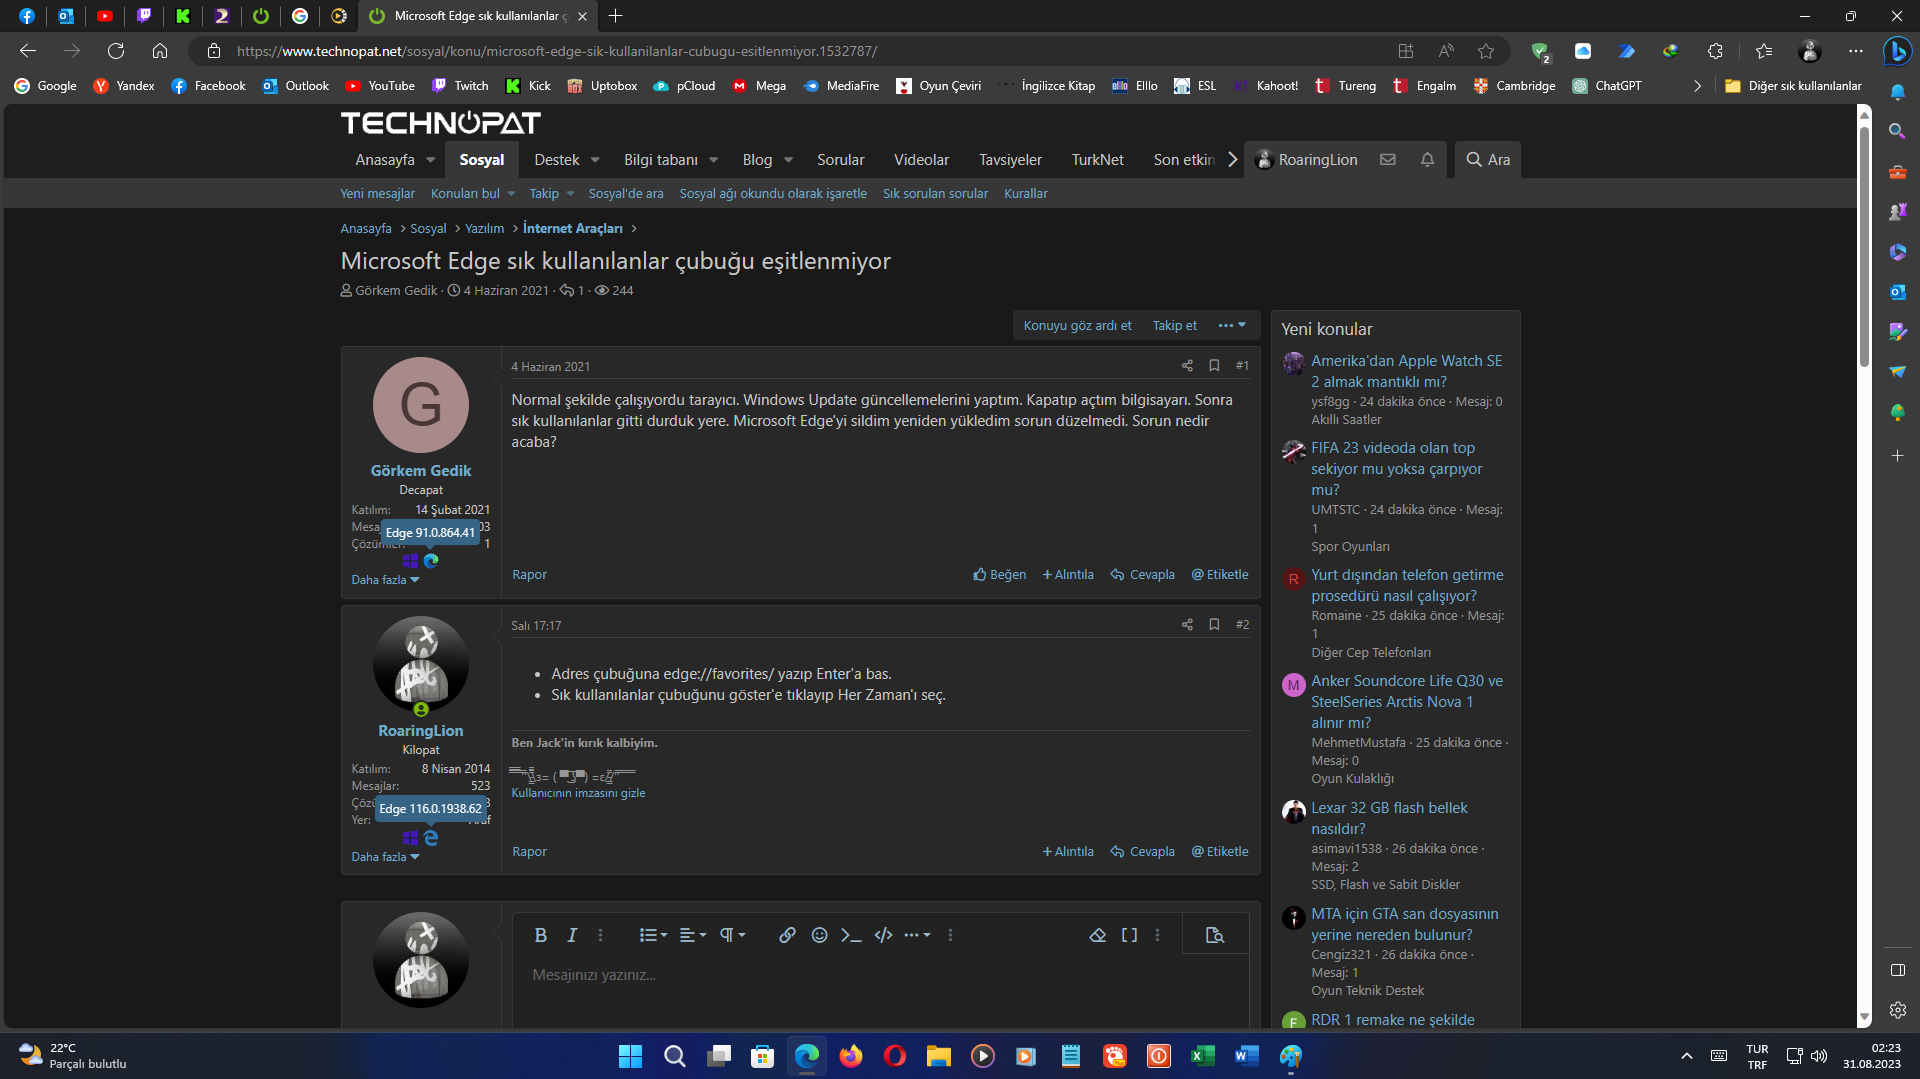Open the Edge extensions puzzle icon

1715,51
